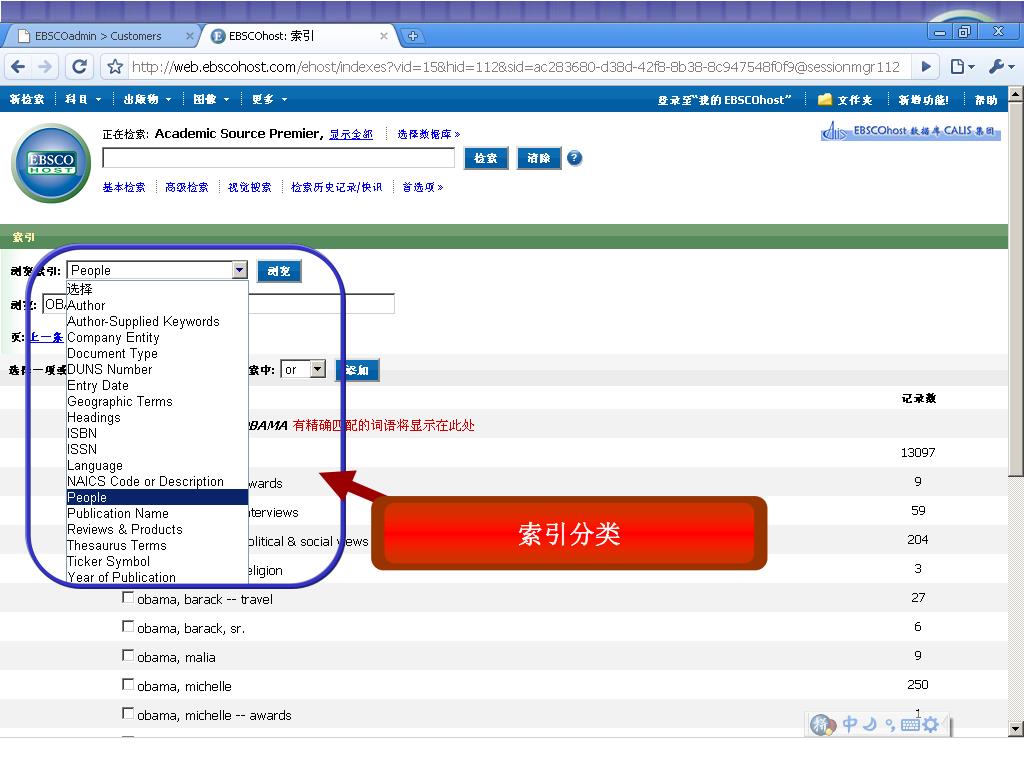Click 登录至"我的 EBSCOhost" link
Image resolution: width=1024 pixels, height=768 pixels.
tap(724, 100)
